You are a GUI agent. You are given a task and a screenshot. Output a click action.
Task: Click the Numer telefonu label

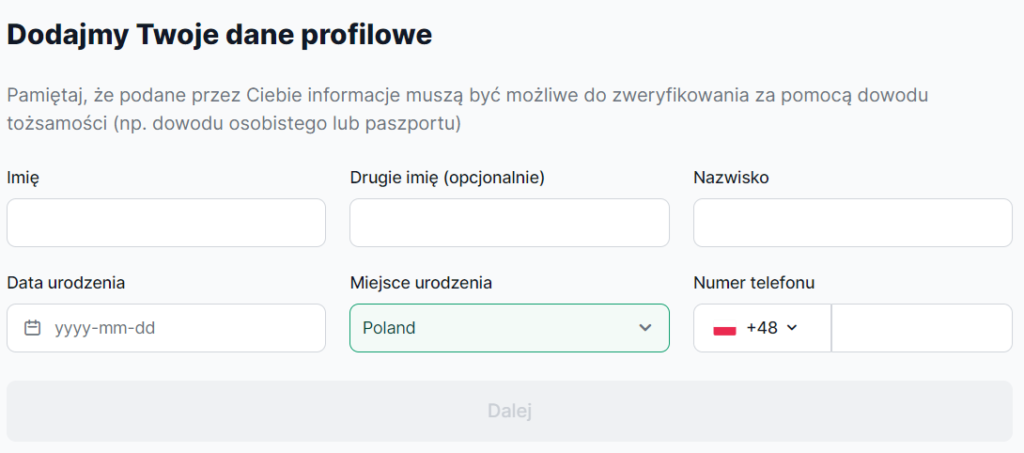tap(754, 283)
